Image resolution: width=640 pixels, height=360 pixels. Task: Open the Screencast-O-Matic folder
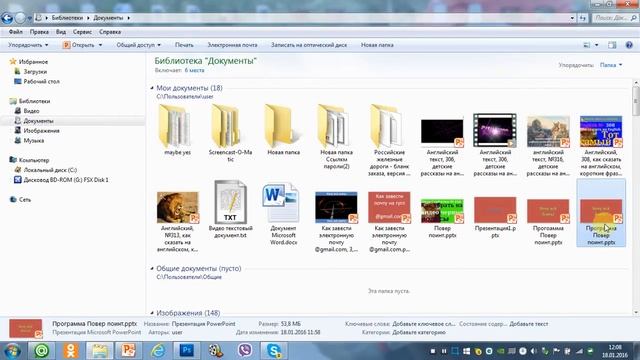[x=231, y=133]
